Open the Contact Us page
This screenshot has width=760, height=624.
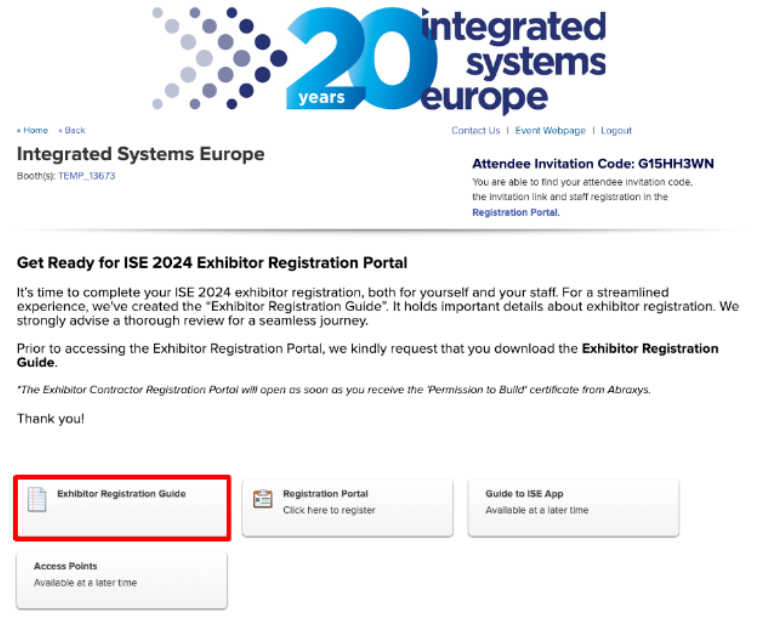click(475, 131)
